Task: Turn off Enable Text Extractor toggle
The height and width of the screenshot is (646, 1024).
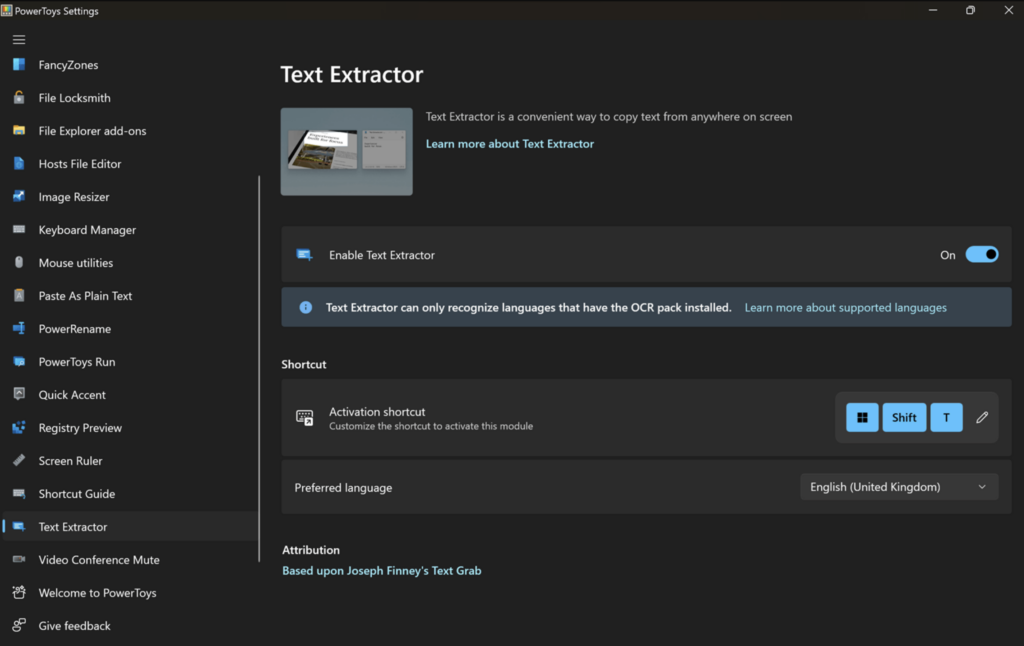Action: click(x=982, y=255)
